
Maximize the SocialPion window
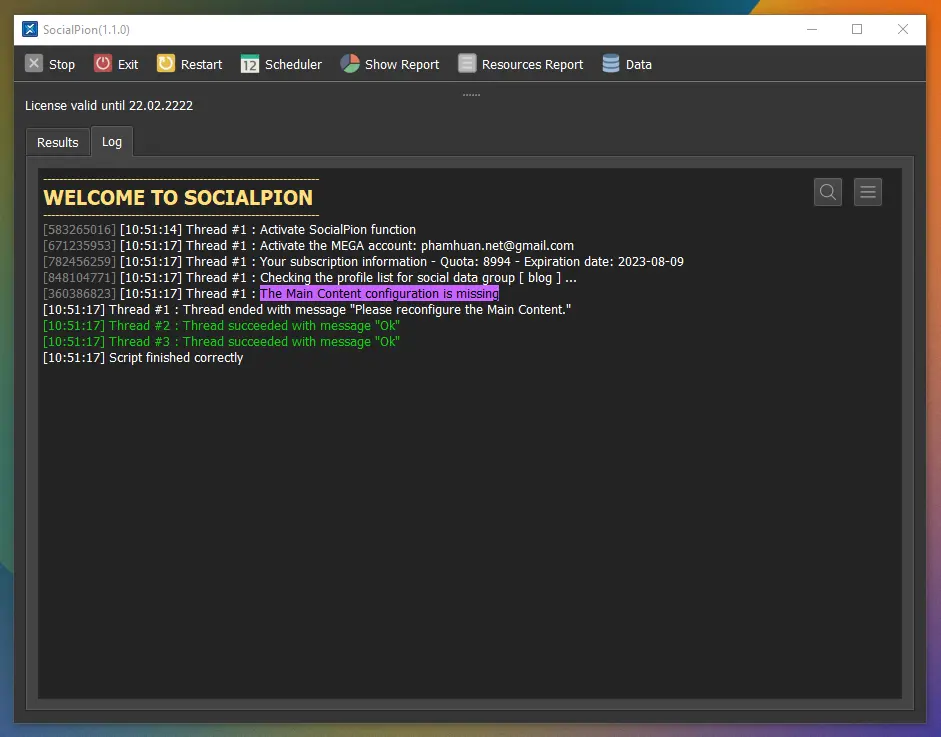[x=857, y=29]
